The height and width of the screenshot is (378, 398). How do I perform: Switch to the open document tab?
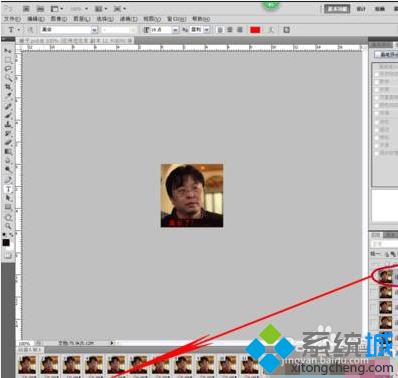tap(75, 41)
